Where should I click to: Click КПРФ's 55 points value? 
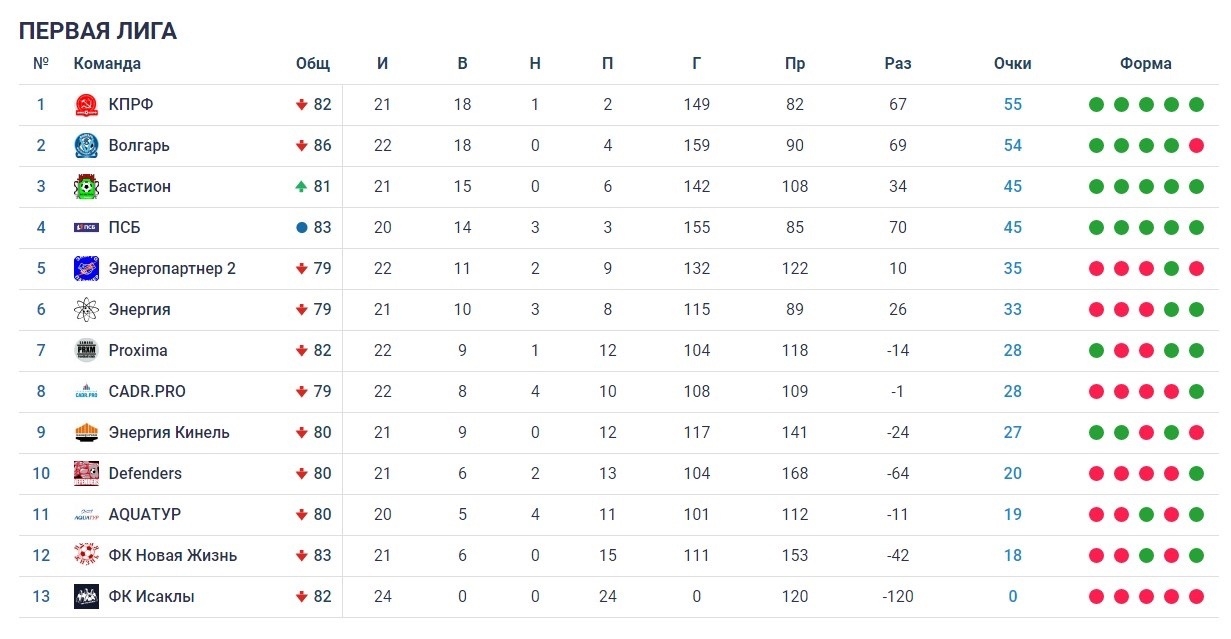(x=1012, y=105)
